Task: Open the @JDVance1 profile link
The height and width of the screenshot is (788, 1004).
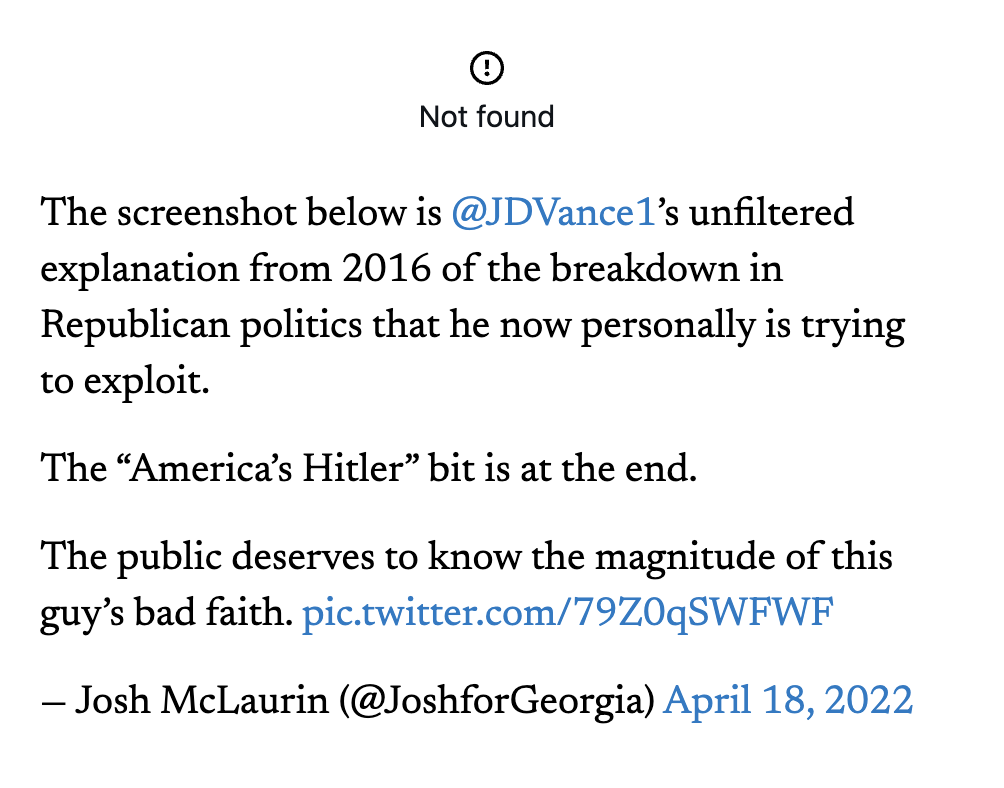Action: pos(553,213)
